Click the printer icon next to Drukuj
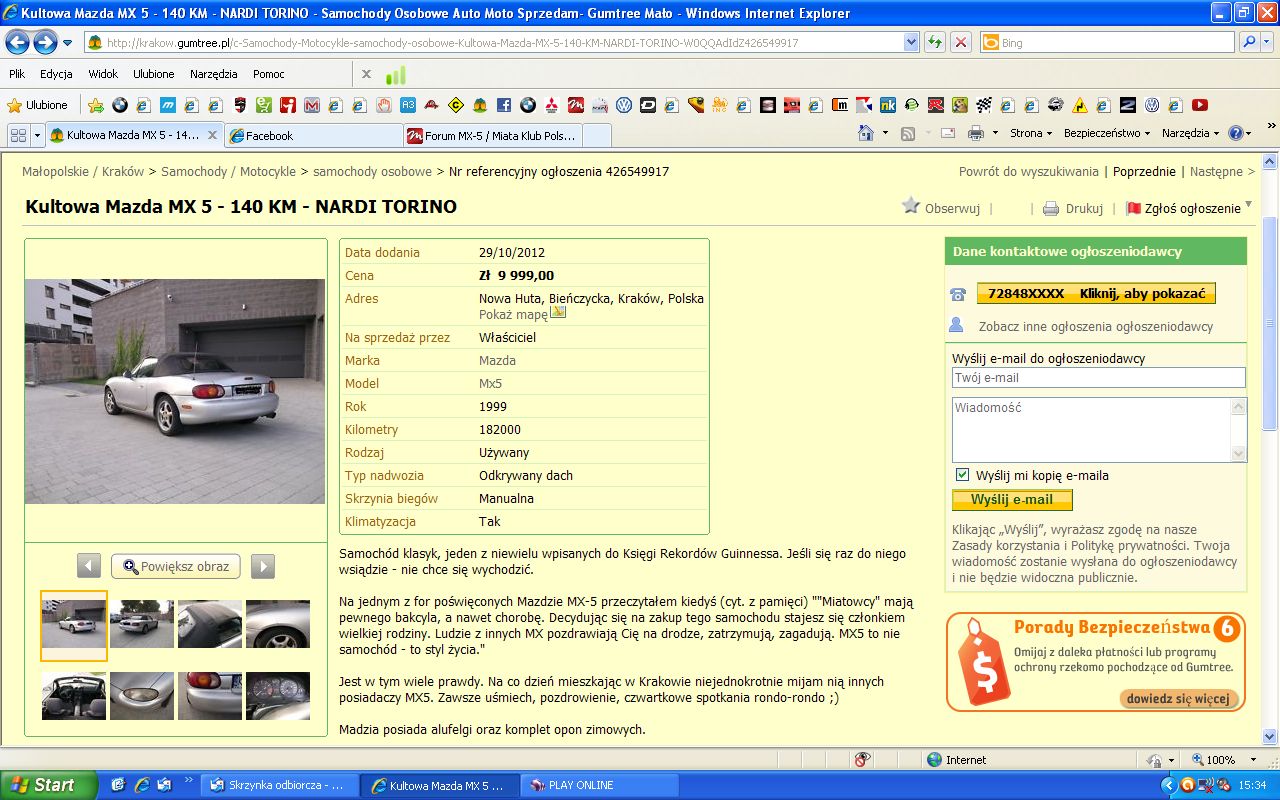 click(1051, 209)
